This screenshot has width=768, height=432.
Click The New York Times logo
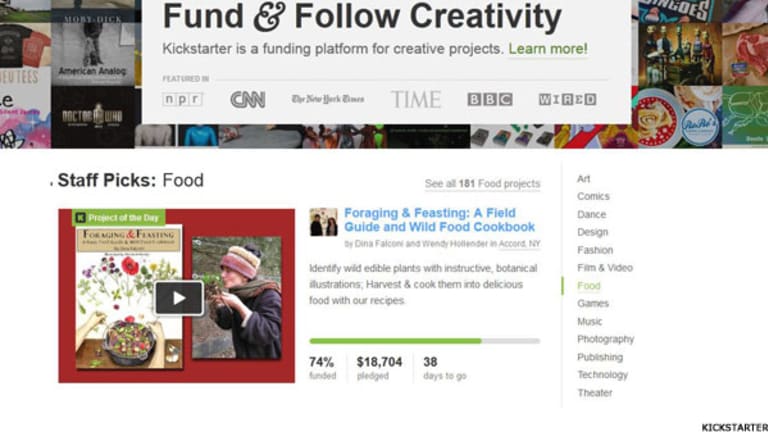point(328,99)
